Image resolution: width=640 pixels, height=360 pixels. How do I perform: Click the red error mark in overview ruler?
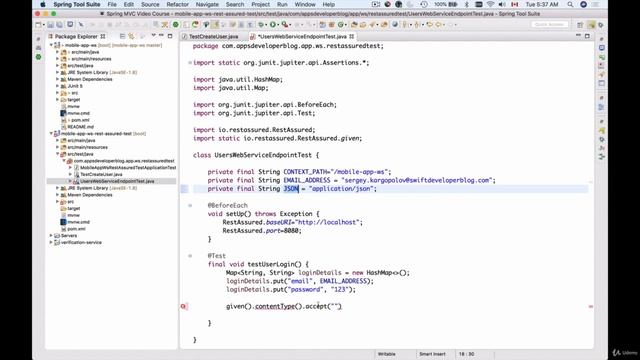pos(591,307)
